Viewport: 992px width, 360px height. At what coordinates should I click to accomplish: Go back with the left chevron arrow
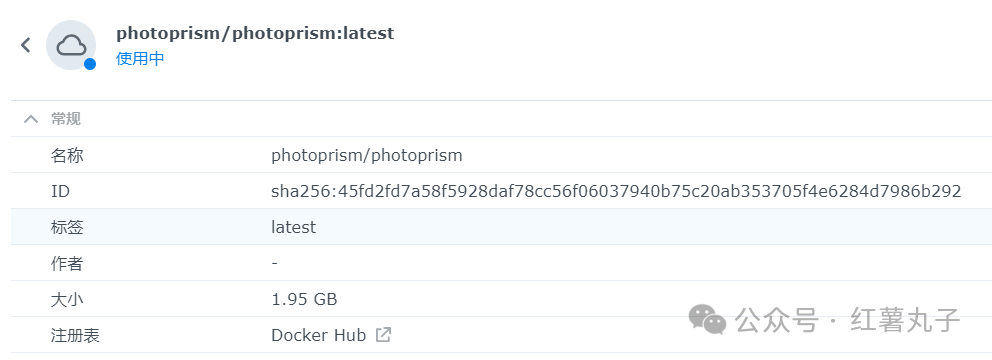pyautogui.click(x=25, y=45)
